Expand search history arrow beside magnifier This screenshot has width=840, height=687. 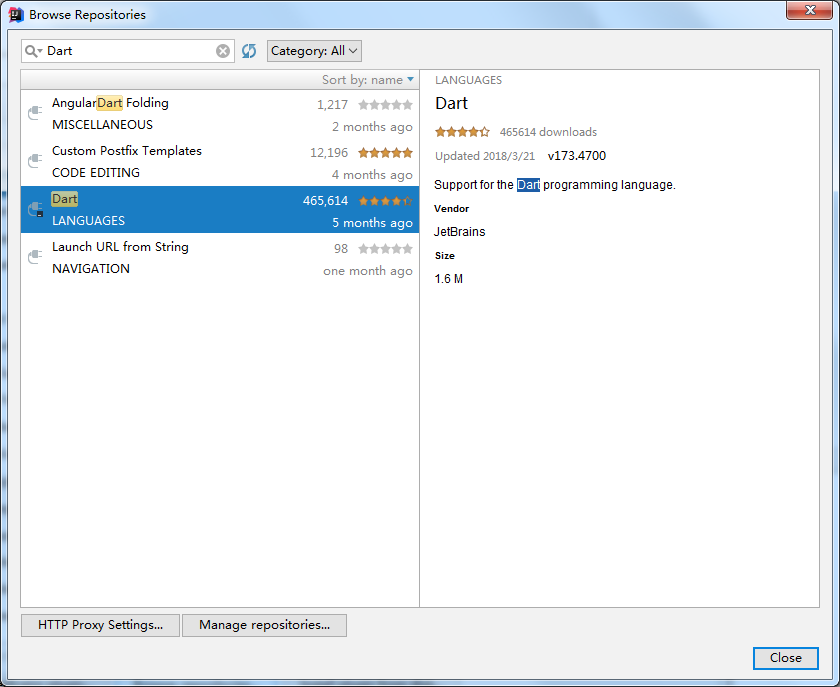coord(40,51)
